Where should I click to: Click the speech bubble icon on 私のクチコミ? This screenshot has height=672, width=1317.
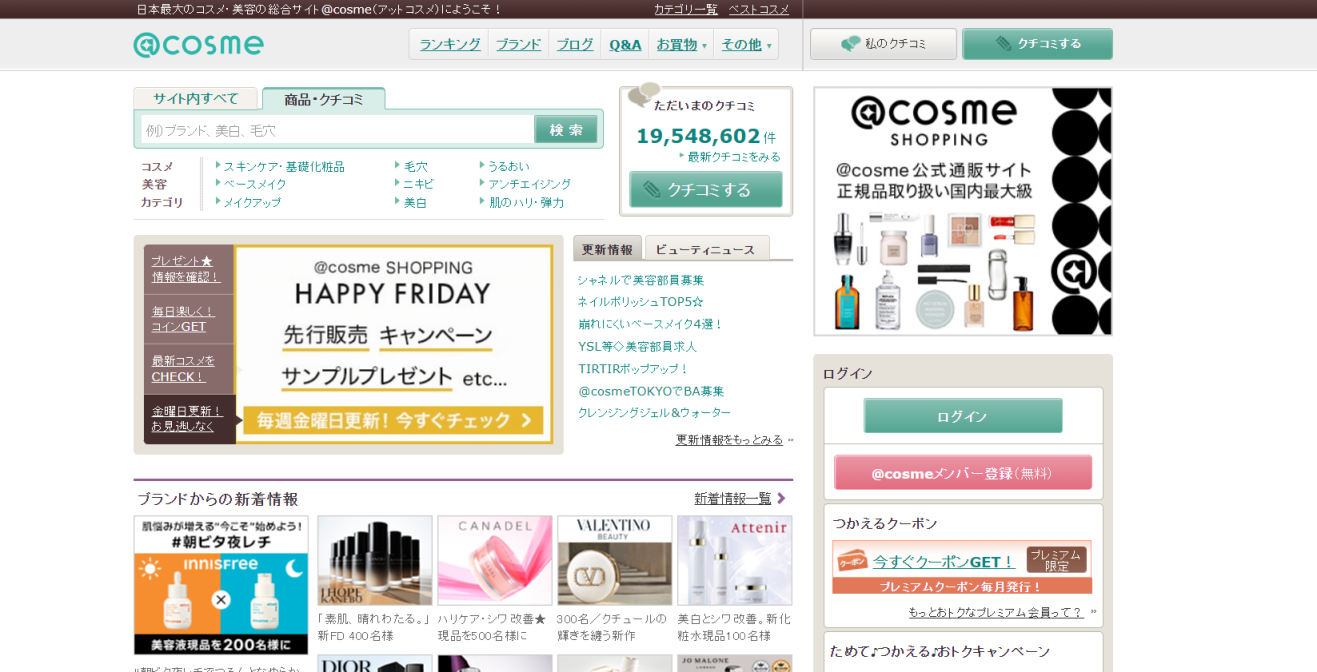[x=849, y=44]
